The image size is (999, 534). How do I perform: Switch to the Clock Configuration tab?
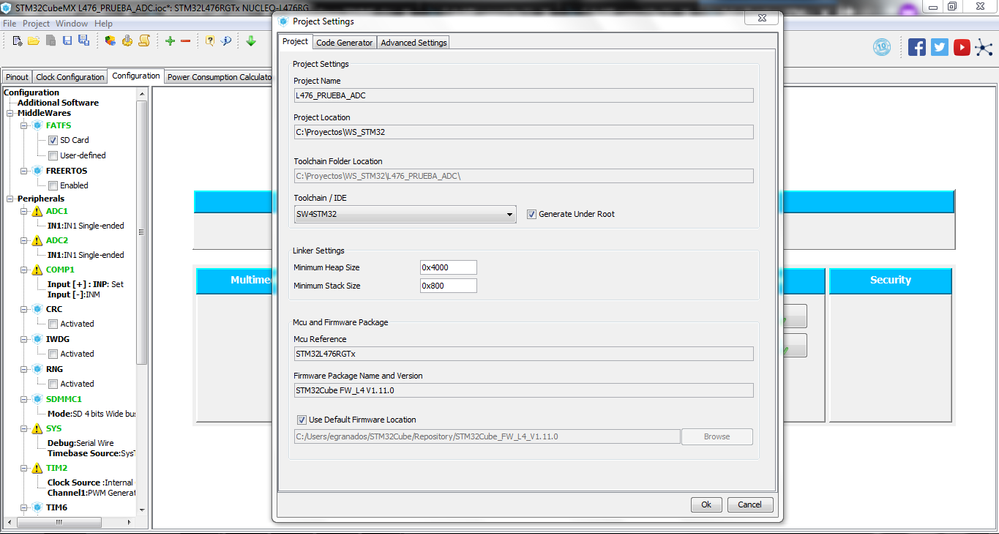(x=70, y=76)
